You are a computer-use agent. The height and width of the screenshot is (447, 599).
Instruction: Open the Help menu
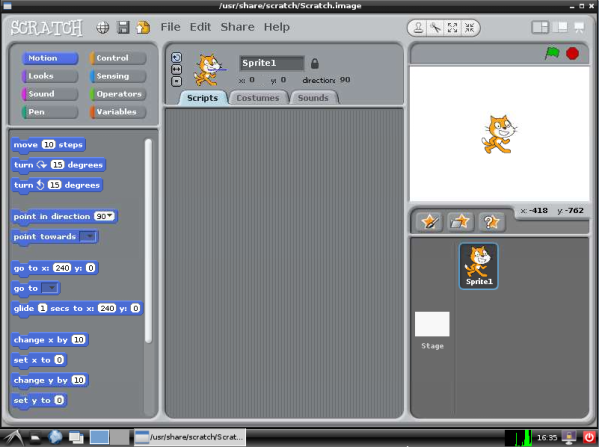tap(277, 27)
